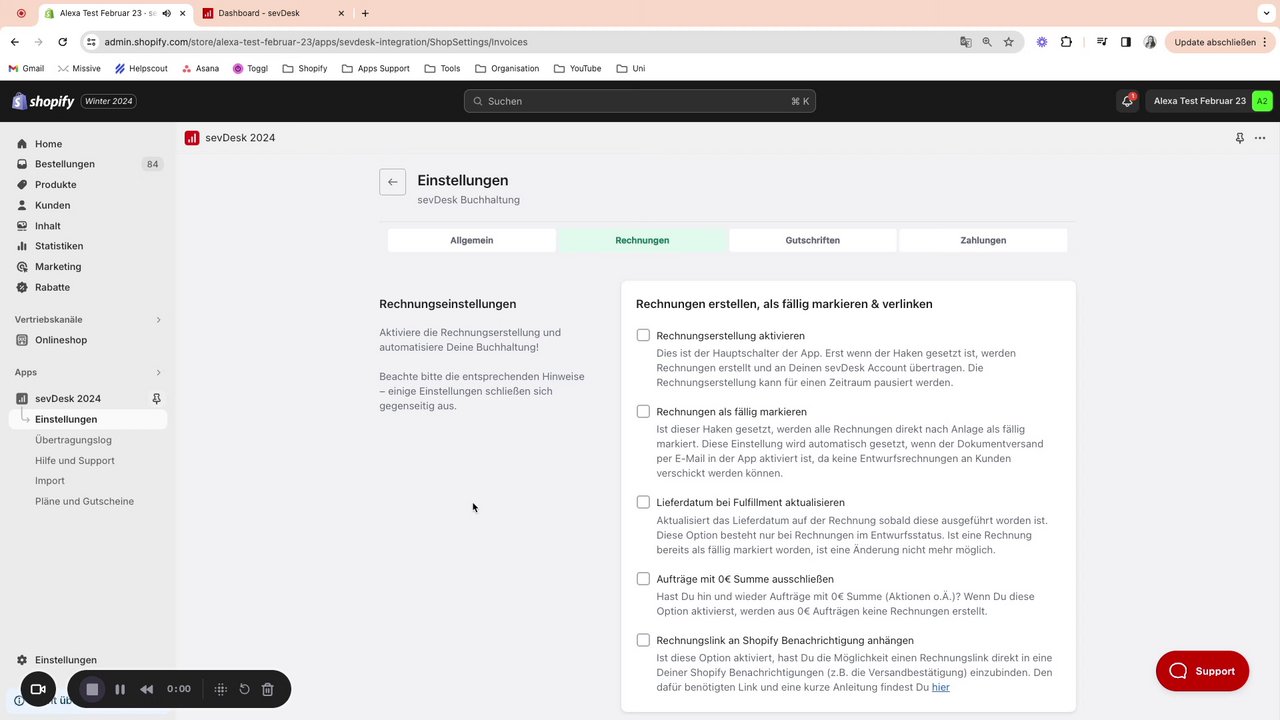Switch to Gutschriften tab
This screenshot has width=1280, height=720.
pos(813,240)
